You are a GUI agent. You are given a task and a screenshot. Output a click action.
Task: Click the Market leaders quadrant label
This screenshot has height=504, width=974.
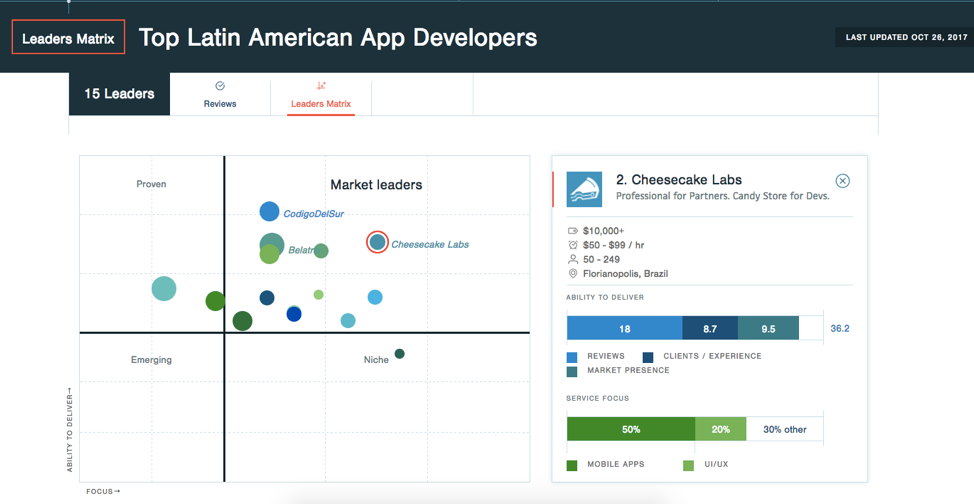pyautogui.click(x=376, y=185)
